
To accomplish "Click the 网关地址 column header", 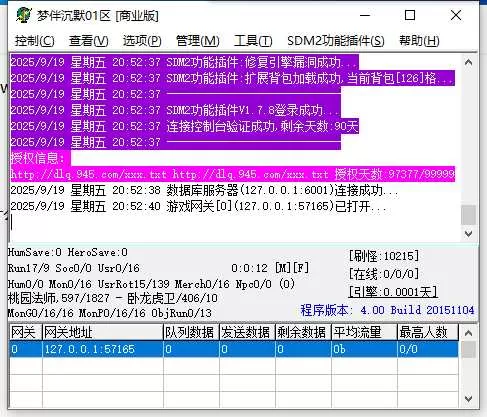I will 103,332.
